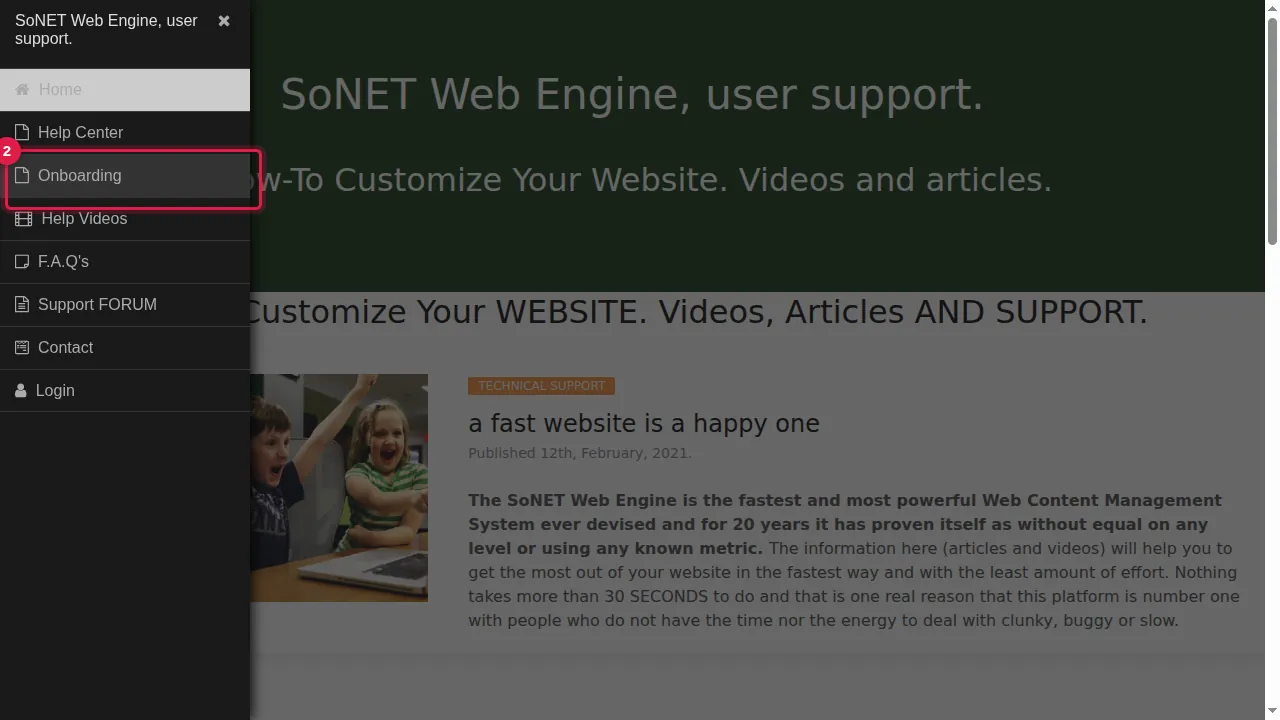The width and height of the screenshot is (1280, 720).
Task: Click the Help Center page icon
Action: (22, 132)
